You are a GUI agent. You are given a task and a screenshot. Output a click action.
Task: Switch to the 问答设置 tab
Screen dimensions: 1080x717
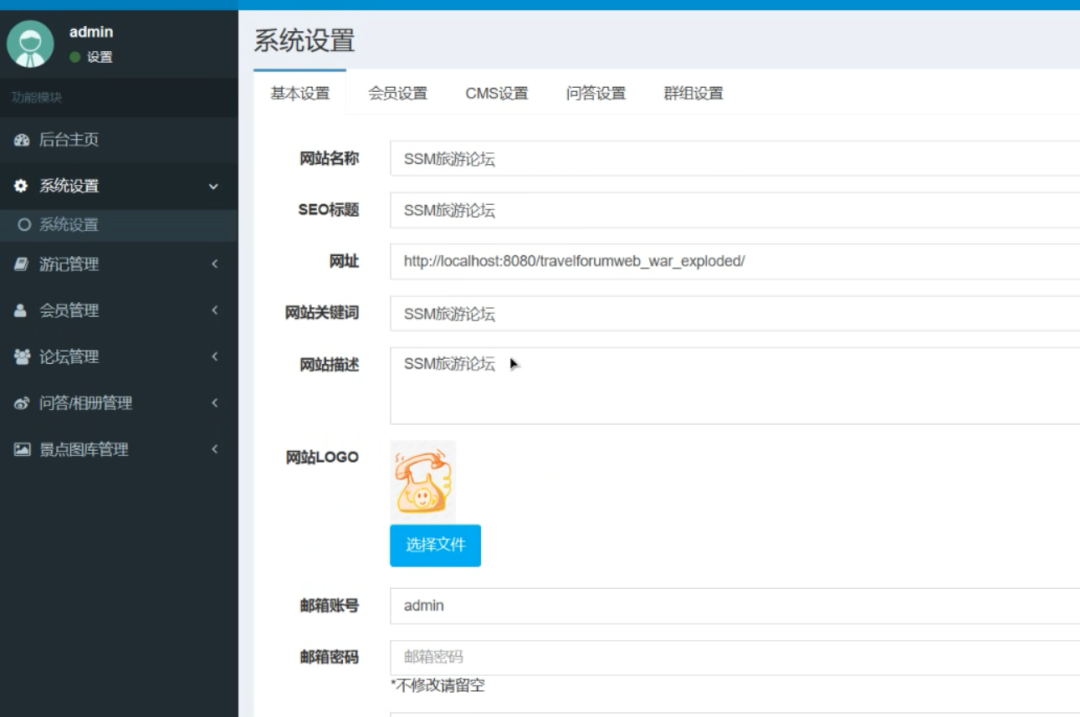pyautogui.click(x=595, y=93)
